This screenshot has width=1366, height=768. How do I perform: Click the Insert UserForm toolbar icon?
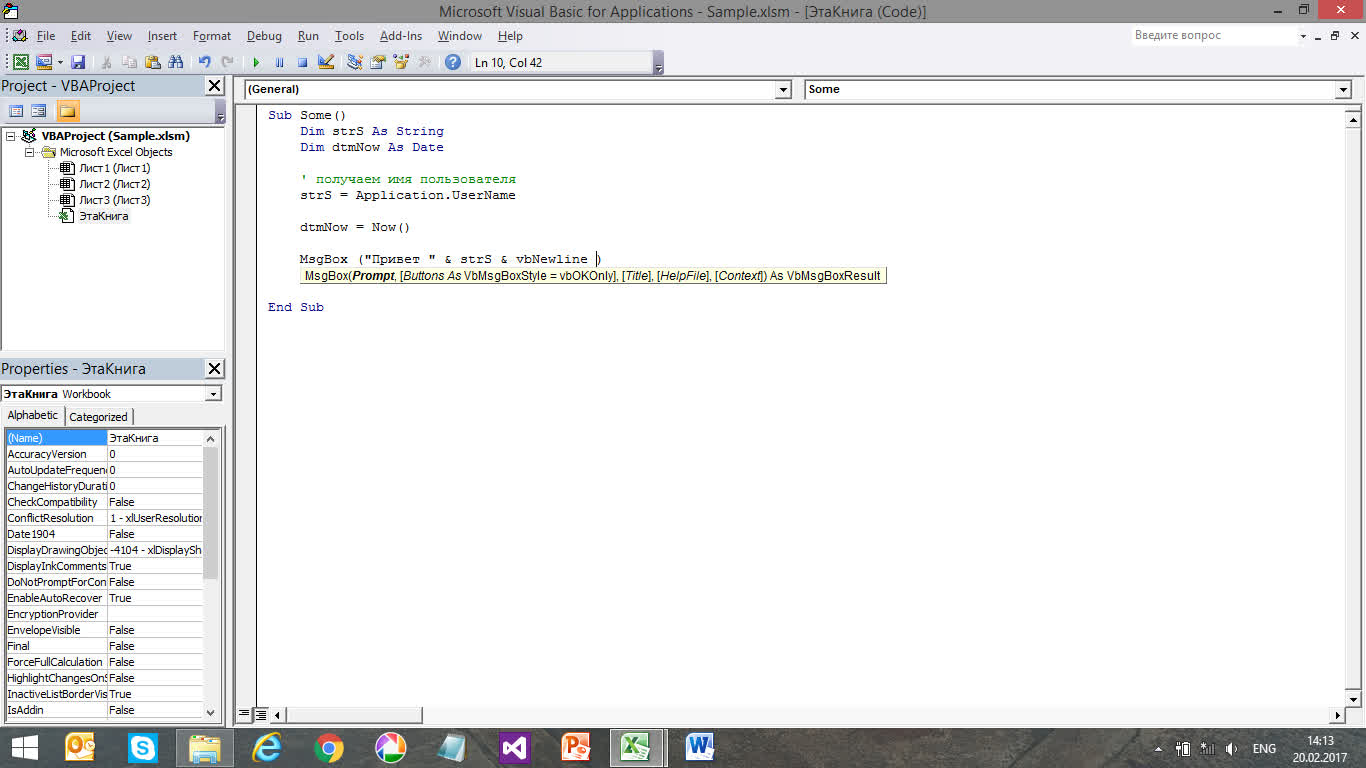43,62
